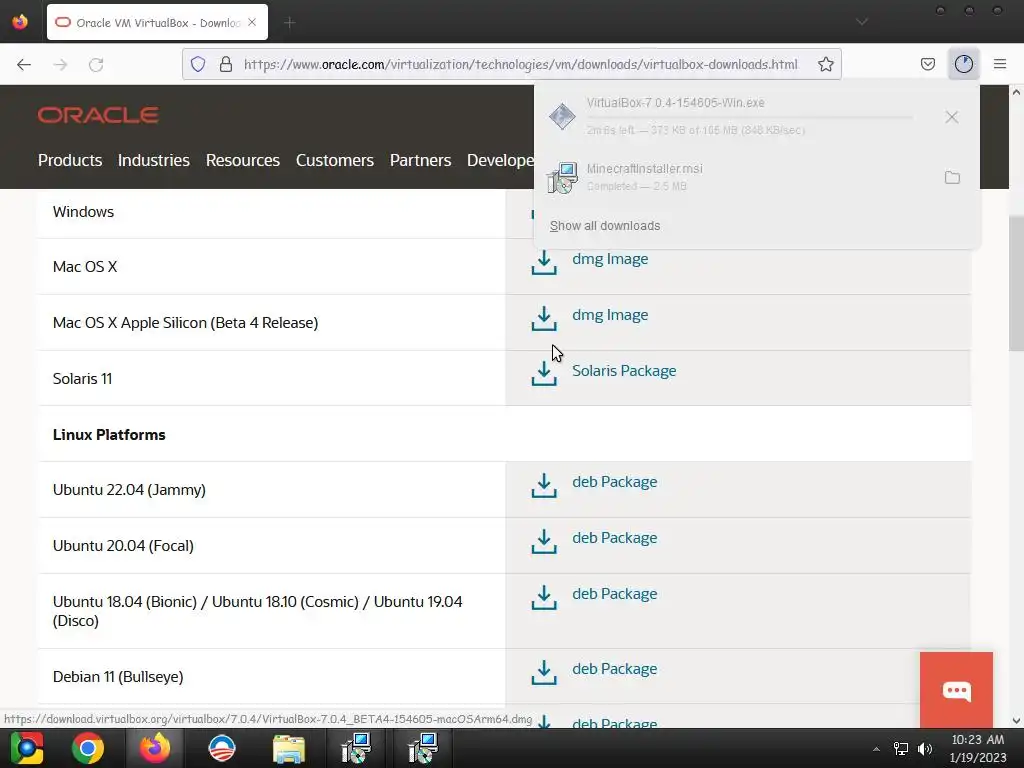Click the page vertical scrollbar thumb
The image size is (1024, 768).
click(x=1016, y=283)
